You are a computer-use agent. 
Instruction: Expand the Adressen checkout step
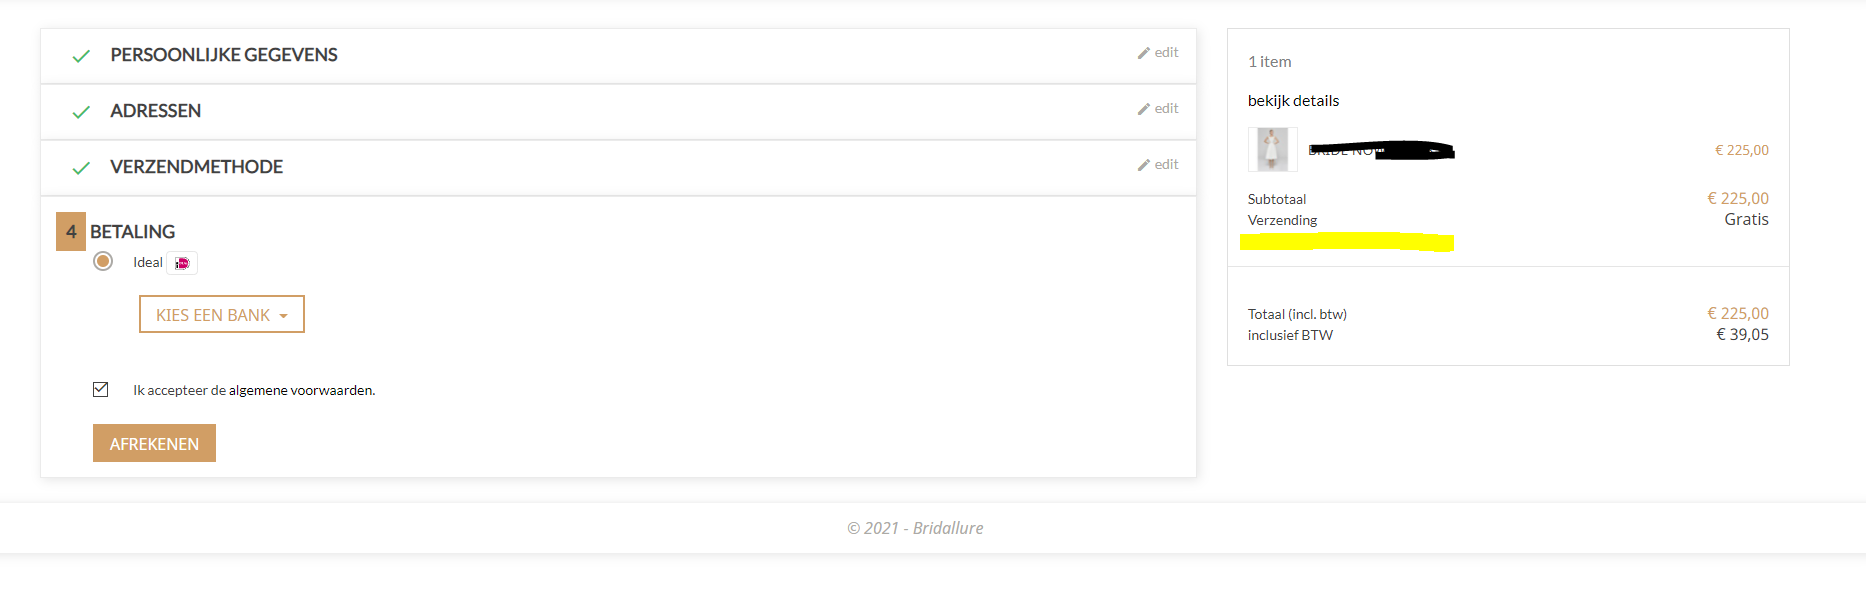coord(156,111)
